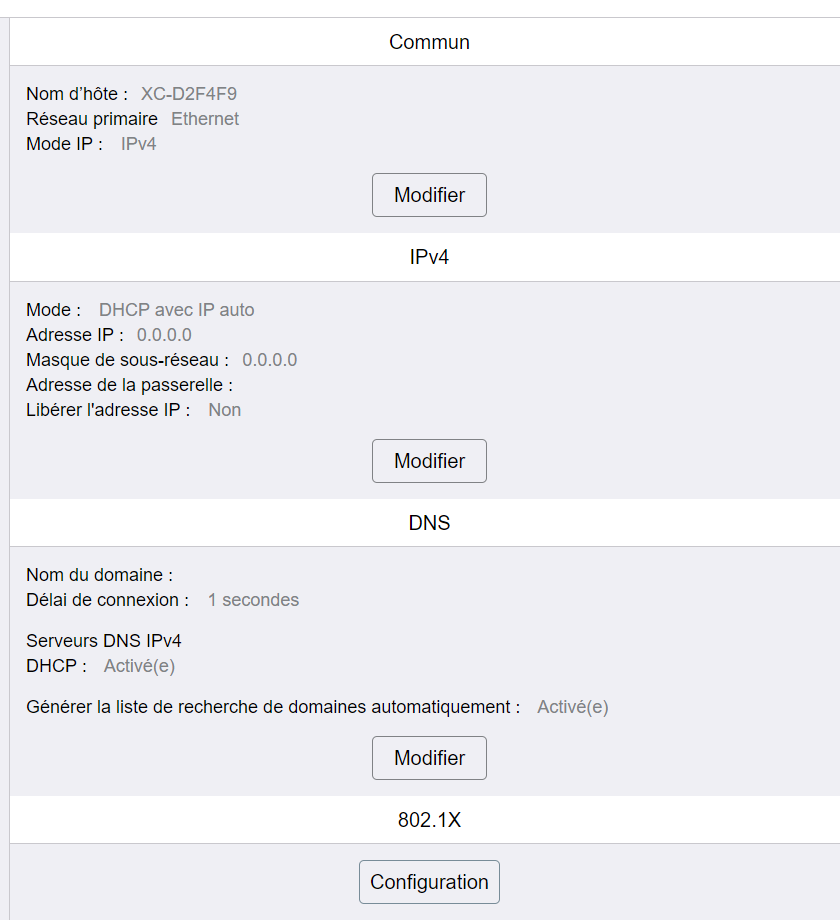Select the Commun section header
The height and width of the screenshot is (920, 840).
click(429, 42)
